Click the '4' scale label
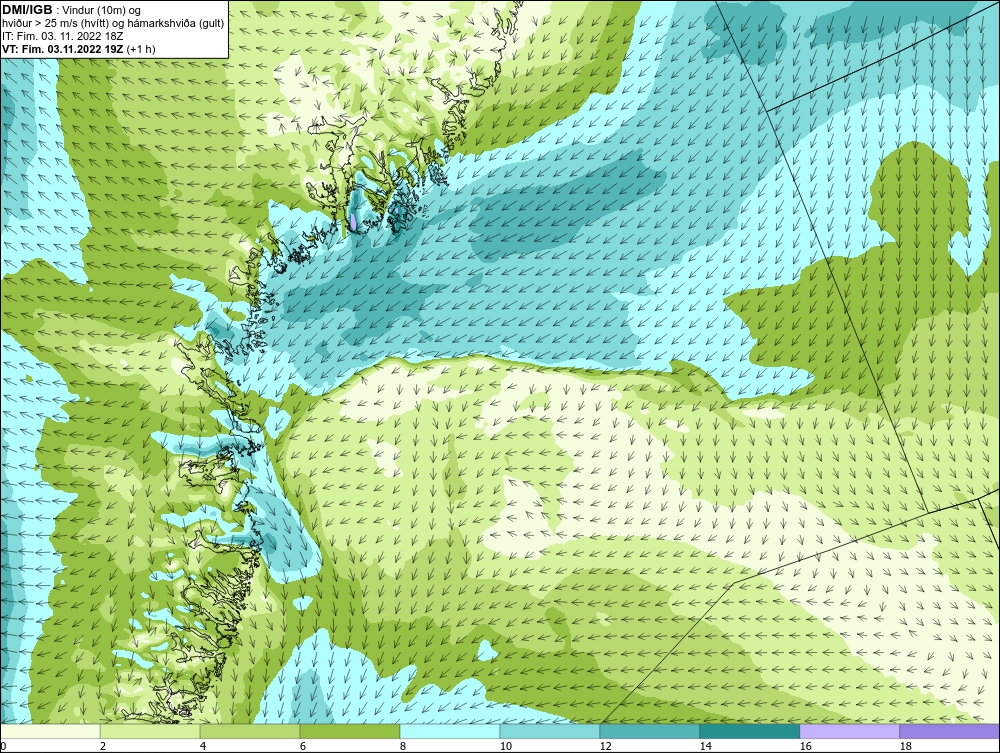The image size is (1000, 753). coord(203,747)
